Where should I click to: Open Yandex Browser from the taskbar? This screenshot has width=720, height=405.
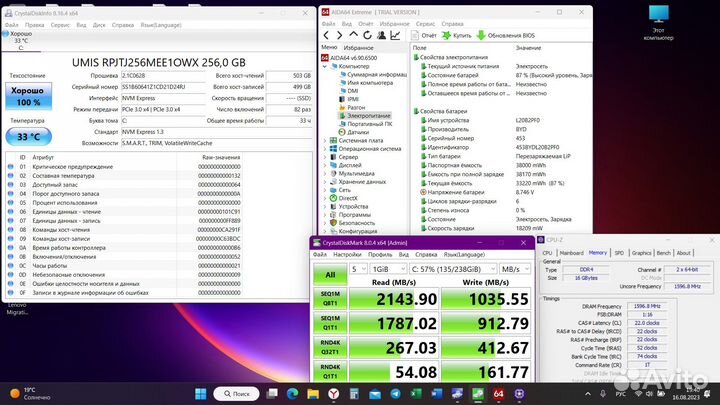pos(334,394)
